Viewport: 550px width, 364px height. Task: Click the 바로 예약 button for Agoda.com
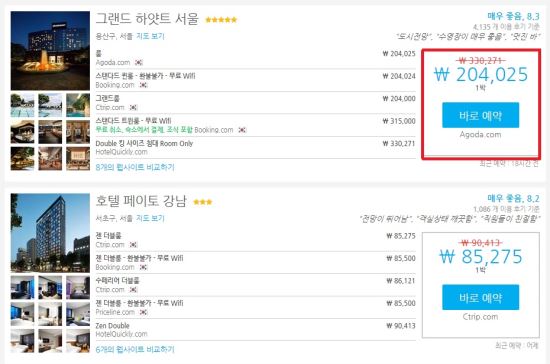480,115
